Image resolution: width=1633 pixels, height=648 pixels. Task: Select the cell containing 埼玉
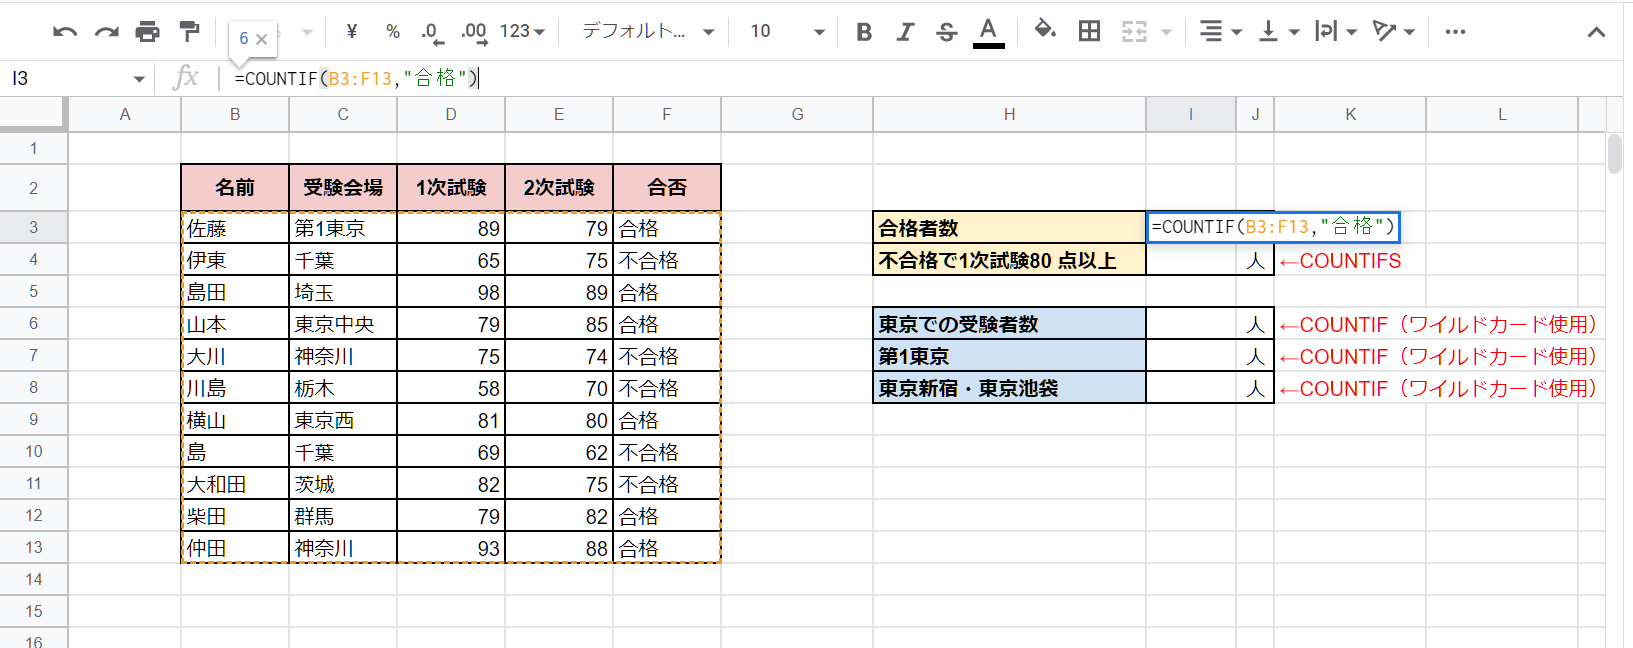pyautogui.click(x=343, y=292)
